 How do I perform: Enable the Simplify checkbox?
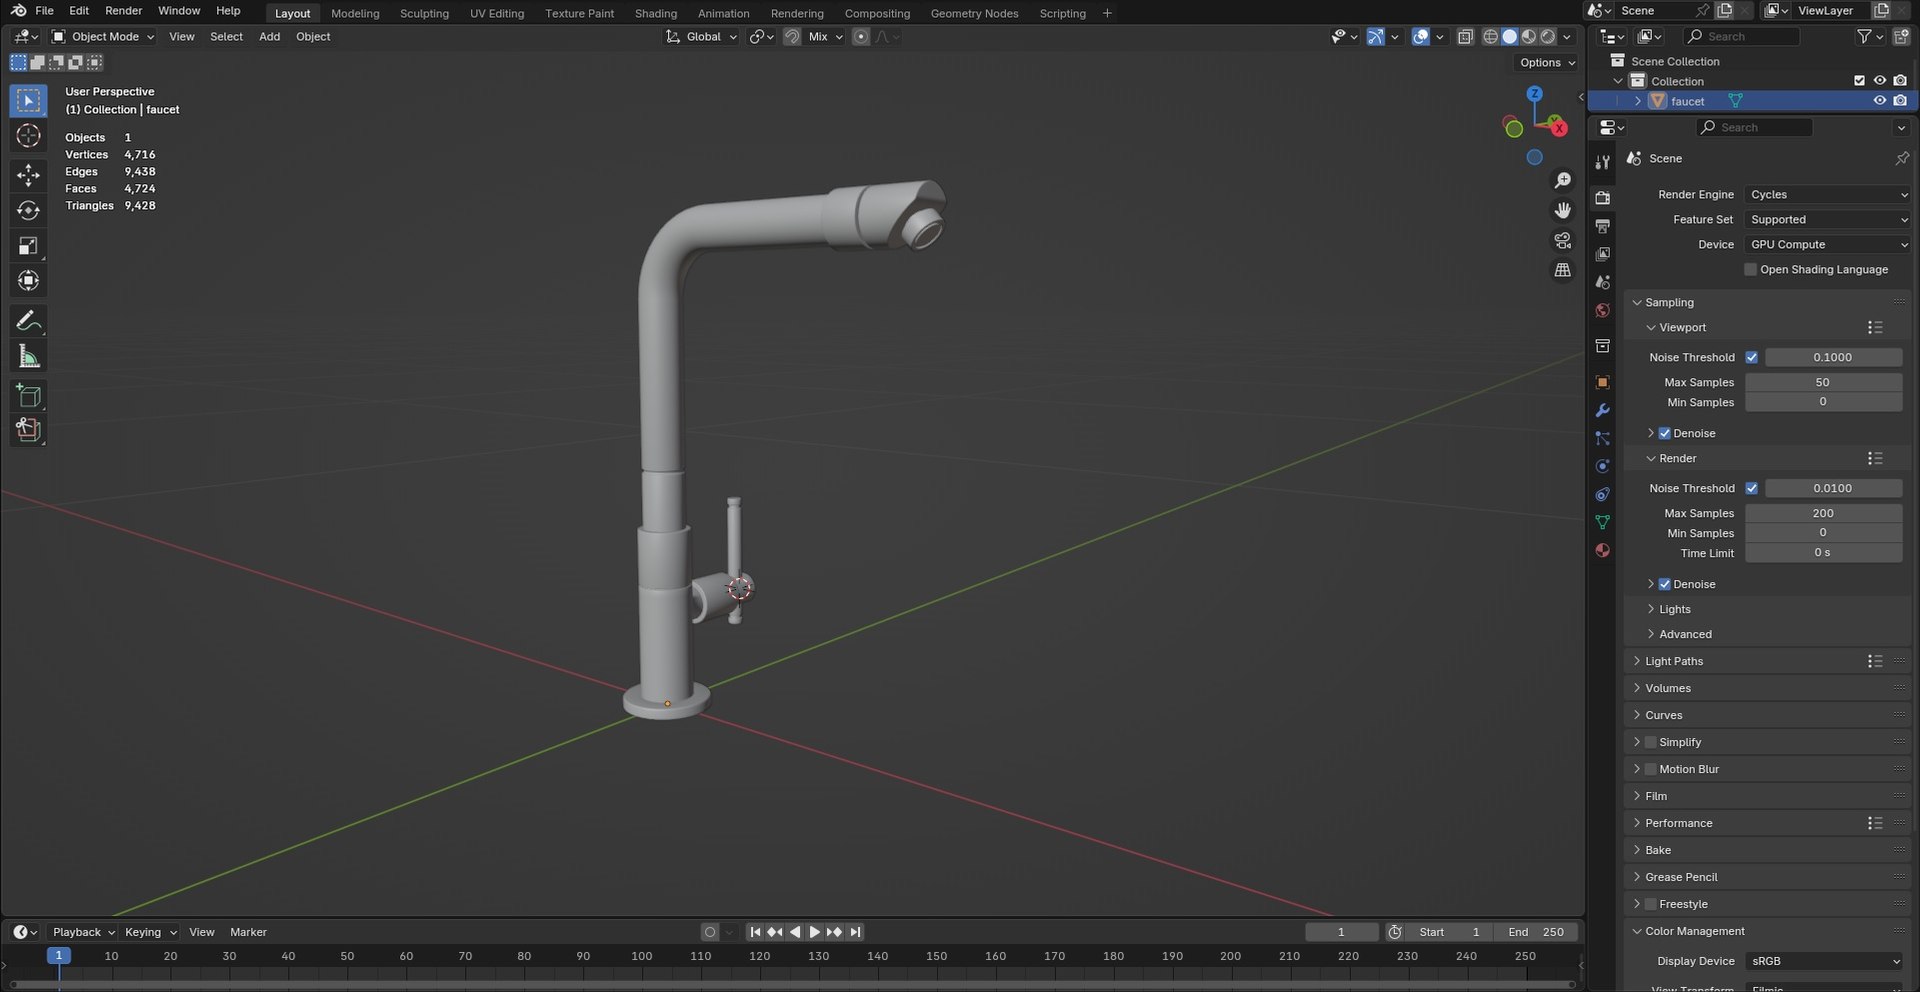tap(1650, 742)
